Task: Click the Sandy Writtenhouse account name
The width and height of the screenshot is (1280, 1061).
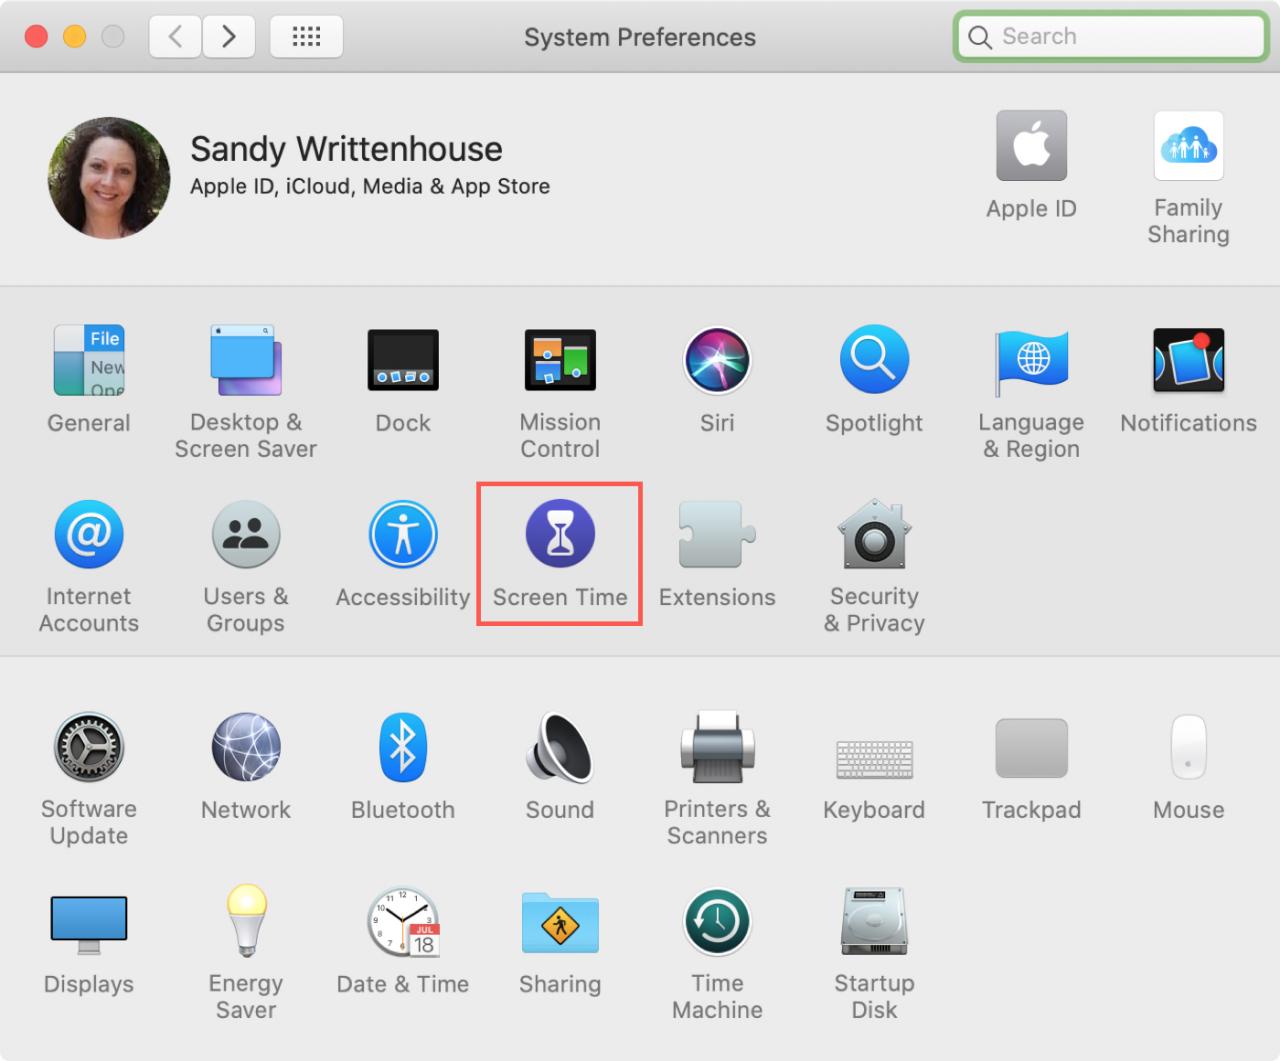Action: coord(346,149)
